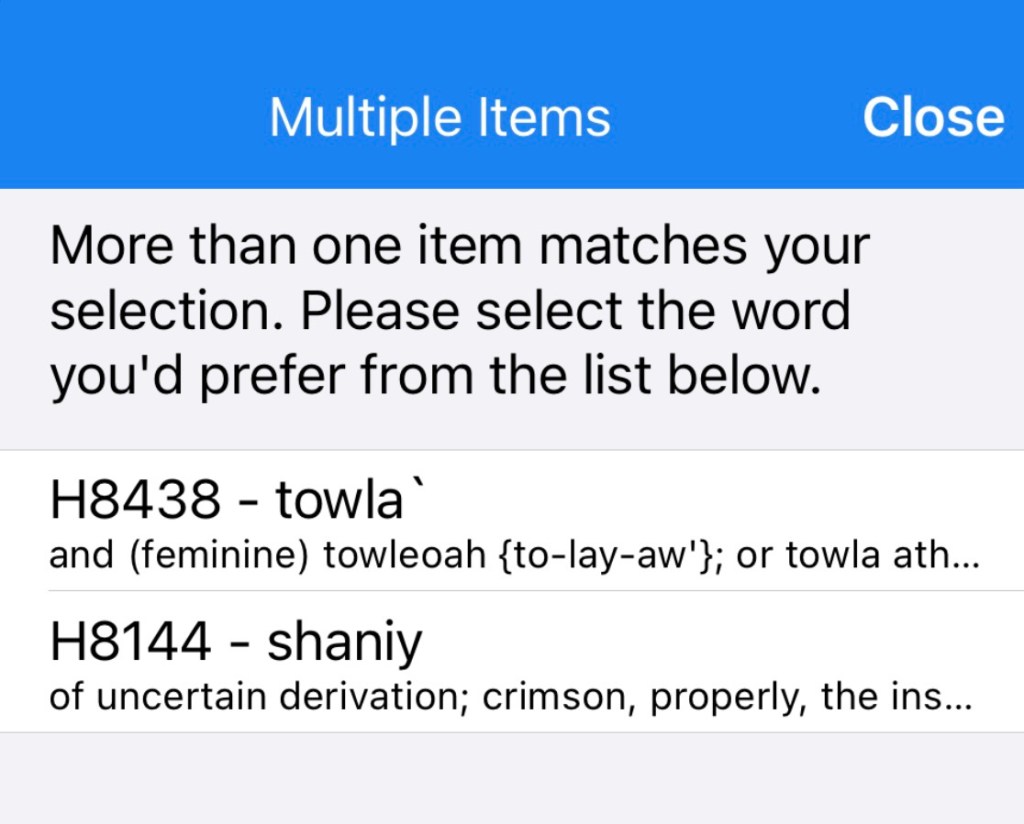Click the instruction text about multiple matches
Image resolution: width=1024 pixels, height=824 pixels.
tap(460, 311)
